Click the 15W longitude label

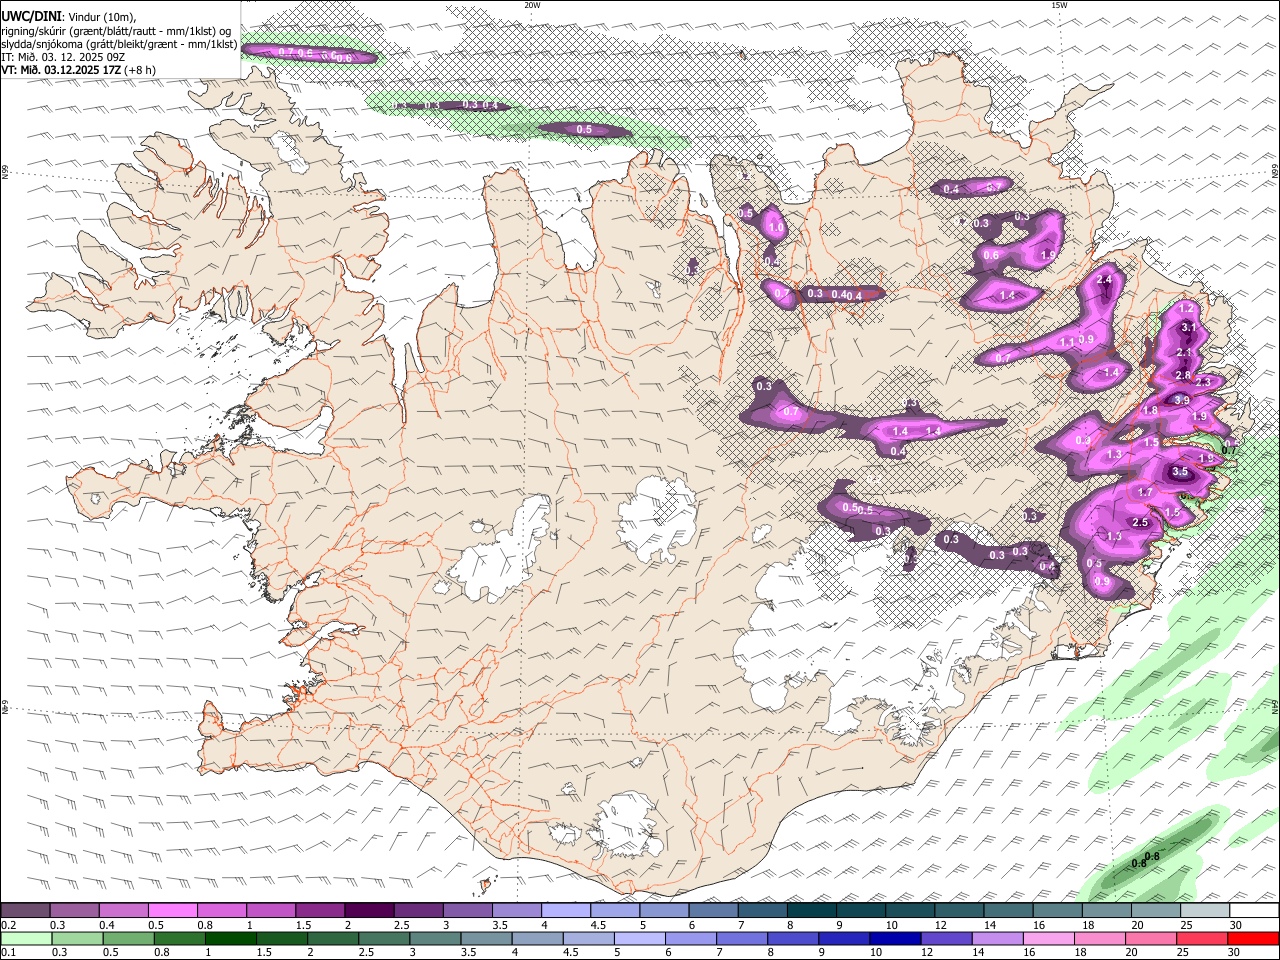(1058, 5)
